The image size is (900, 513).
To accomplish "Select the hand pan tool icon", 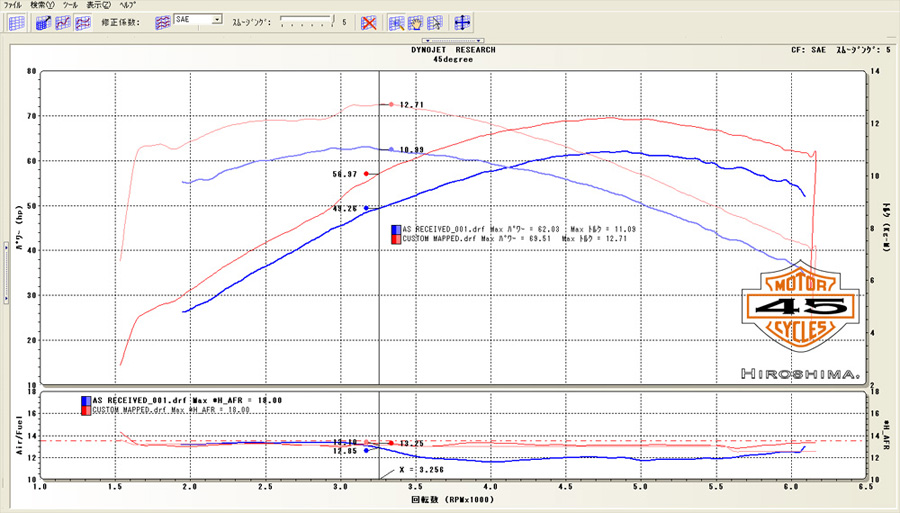I will 416,22.
